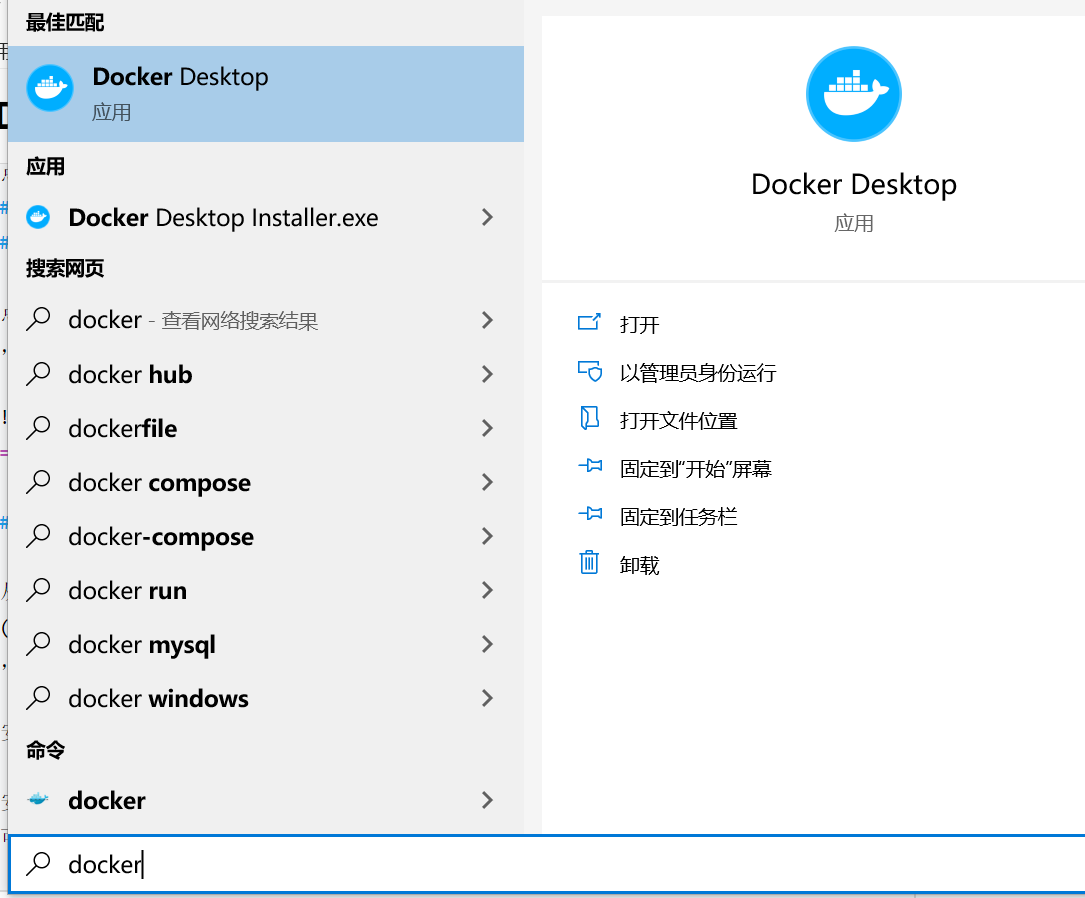The height and width of the screenshot is (898, 1085).
Task: Expand Docker Desktop Installer.exe chevron
Action: [x=487, y=217]
